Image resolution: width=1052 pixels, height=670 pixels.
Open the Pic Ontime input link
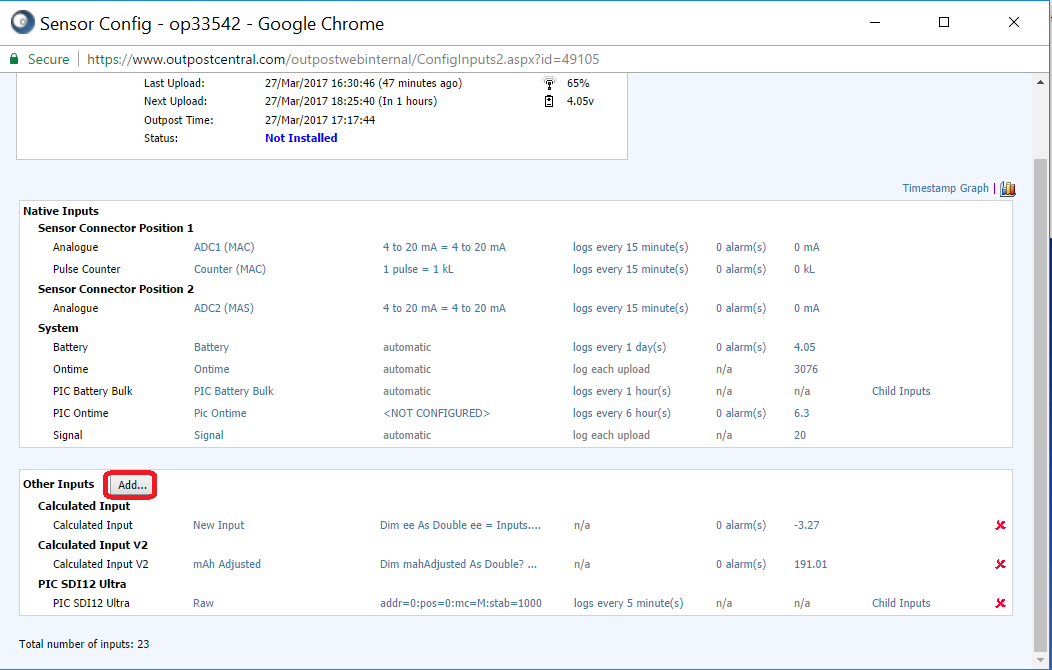click(219, 413)
